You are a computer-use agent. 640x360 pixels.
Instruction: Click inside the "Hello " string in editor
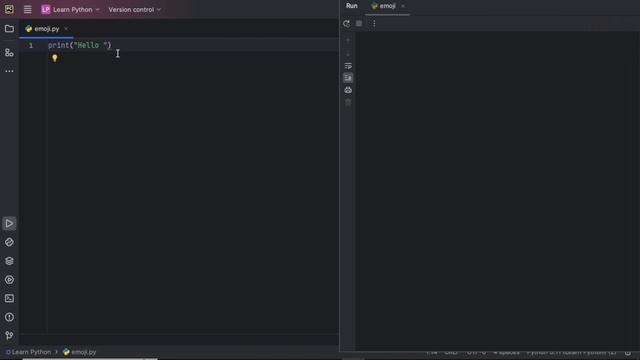91,45
